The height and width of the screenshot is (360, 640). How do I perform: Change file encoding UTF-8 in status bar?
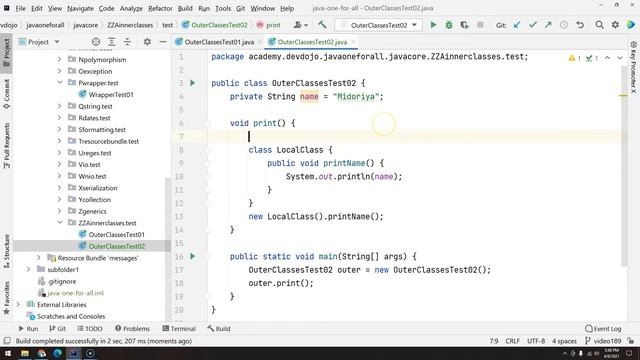(x=536, y=341)
